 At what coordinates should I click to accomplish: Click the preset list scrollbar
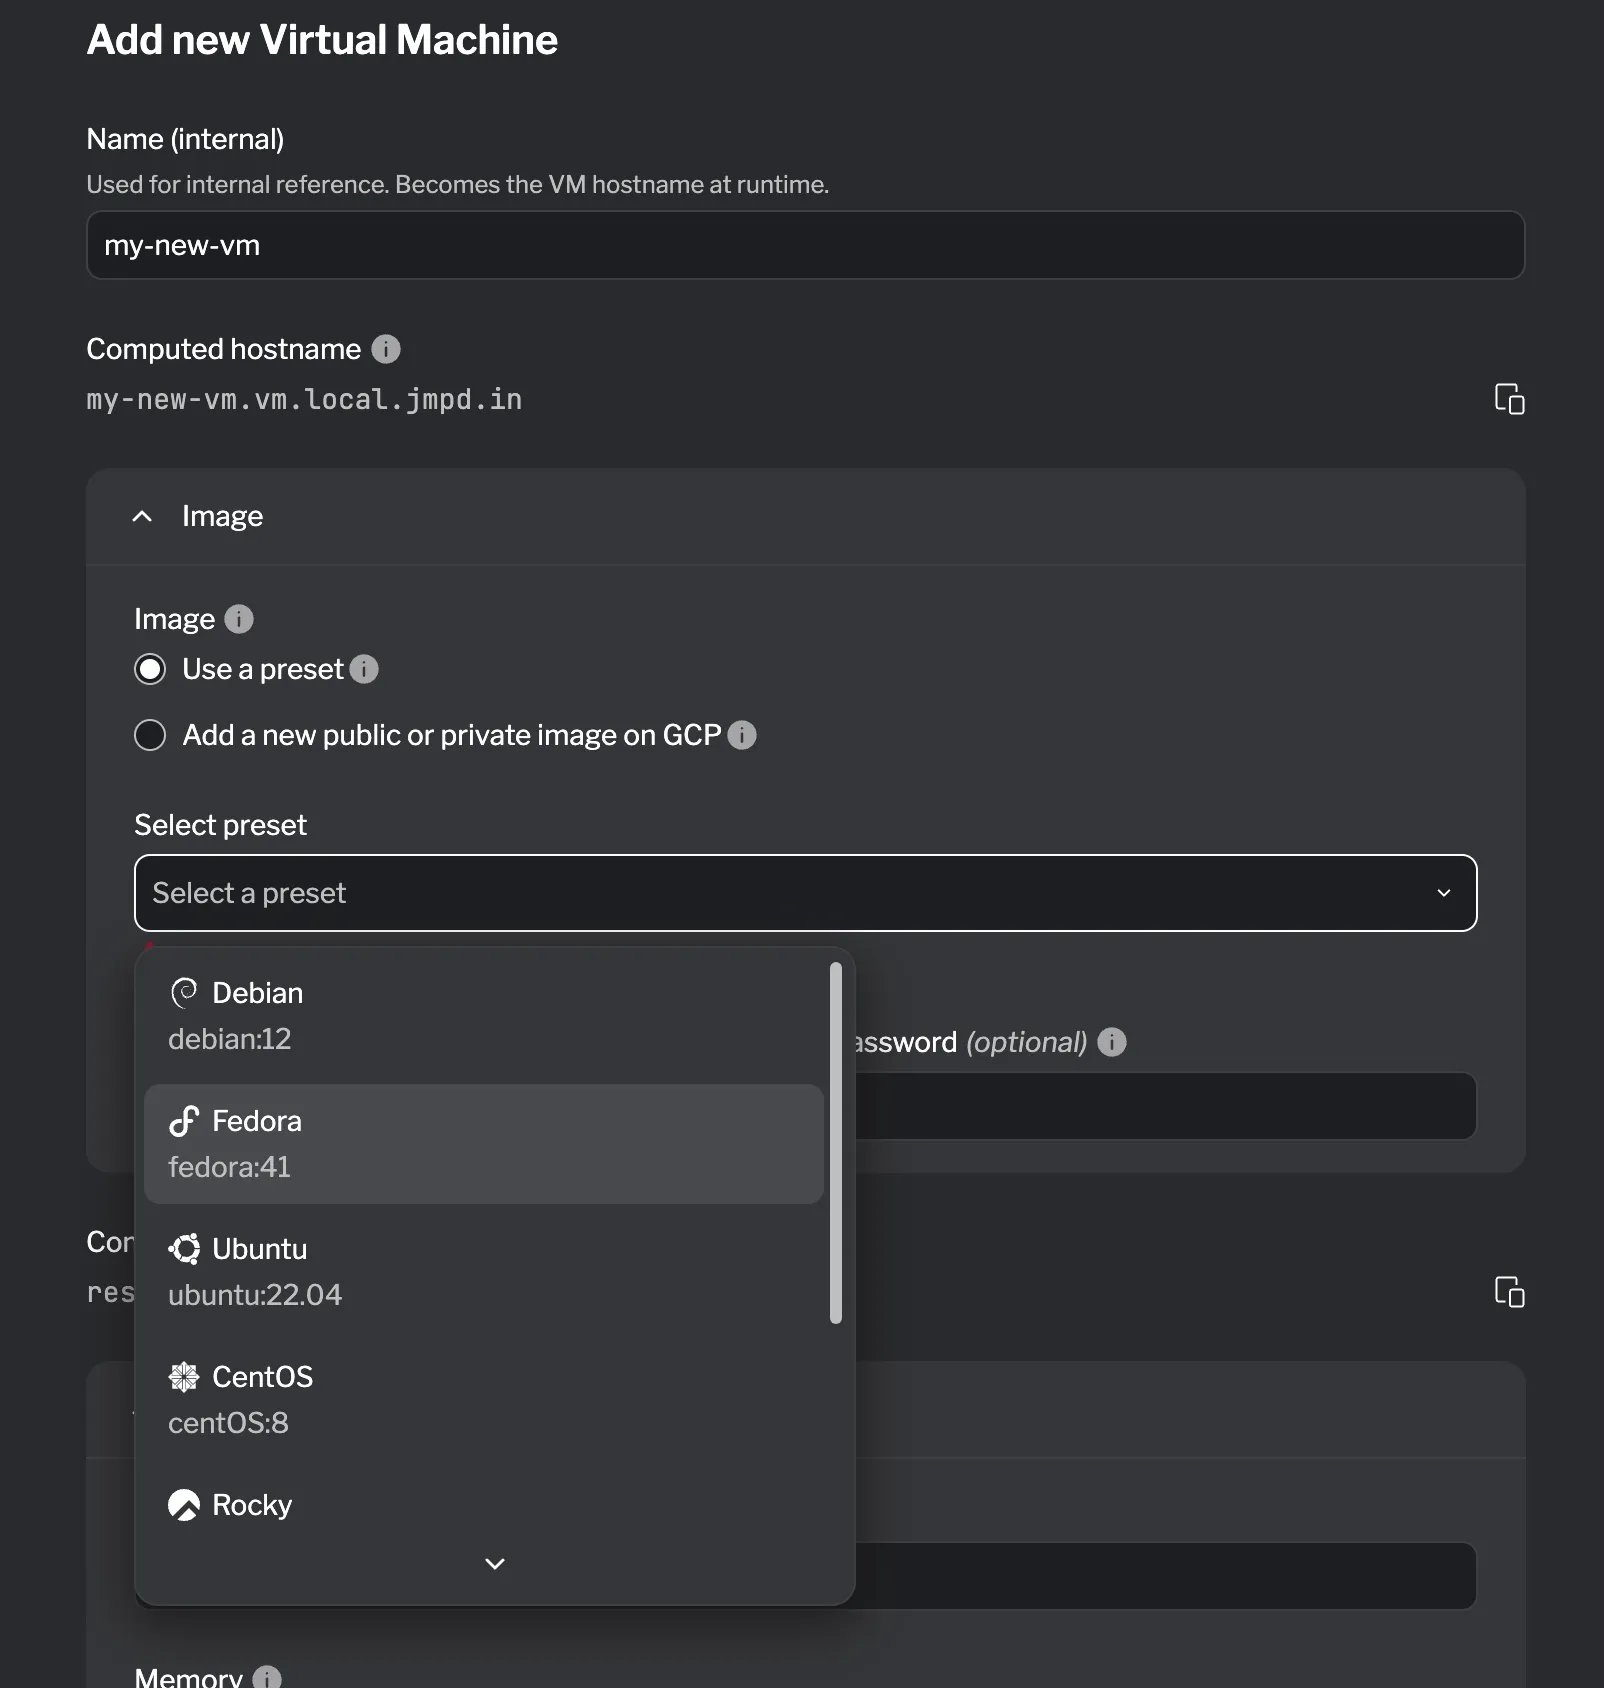836,1143
